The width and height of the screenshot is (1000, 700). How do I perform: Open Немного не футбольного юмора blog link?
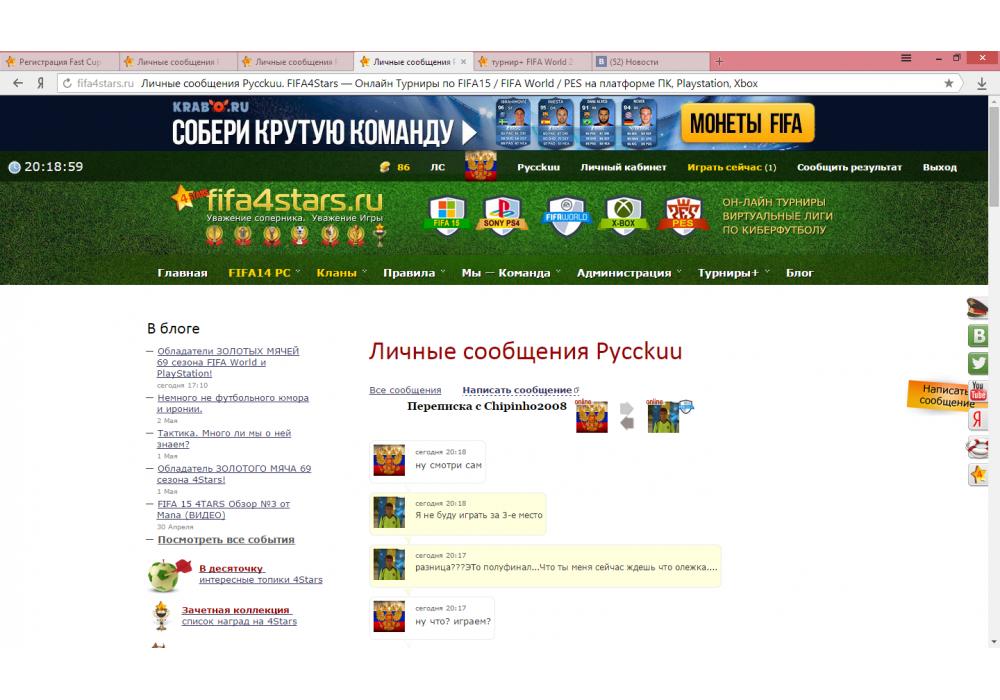(233, 403)
